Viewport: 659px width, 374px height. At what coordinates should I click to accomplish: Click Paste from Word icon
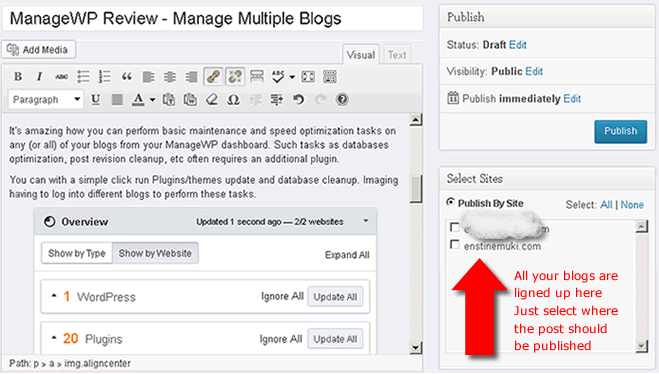click(x=190, y=100)
